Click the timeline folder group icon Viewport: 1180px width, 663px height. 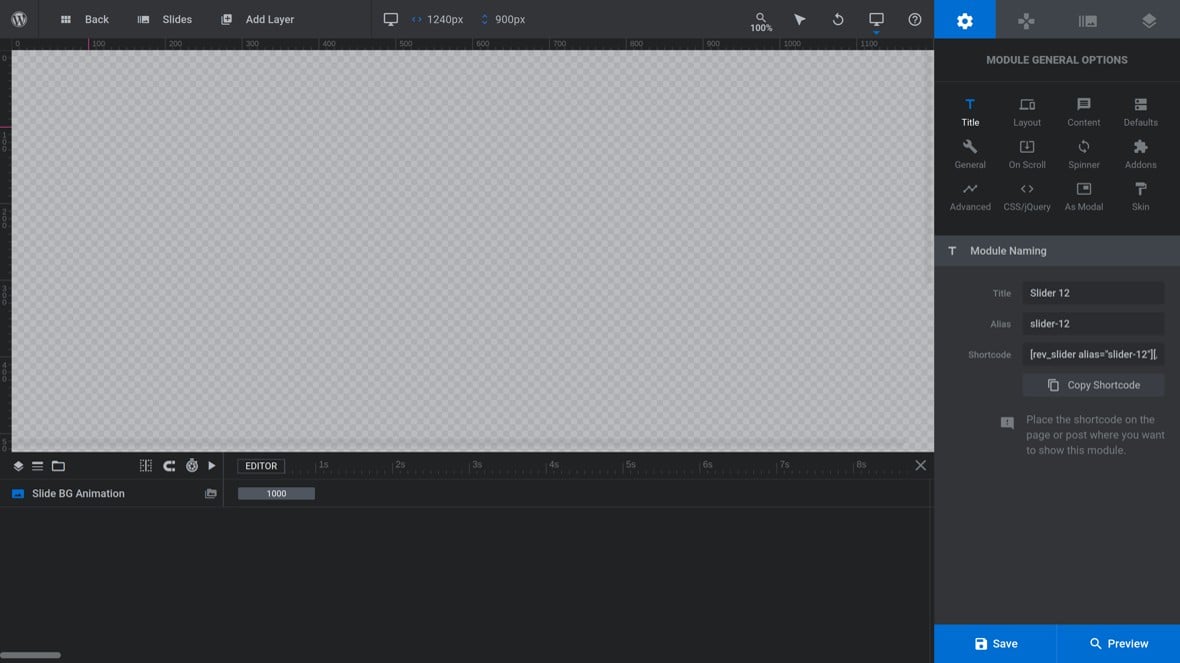(x=58, y=466)
